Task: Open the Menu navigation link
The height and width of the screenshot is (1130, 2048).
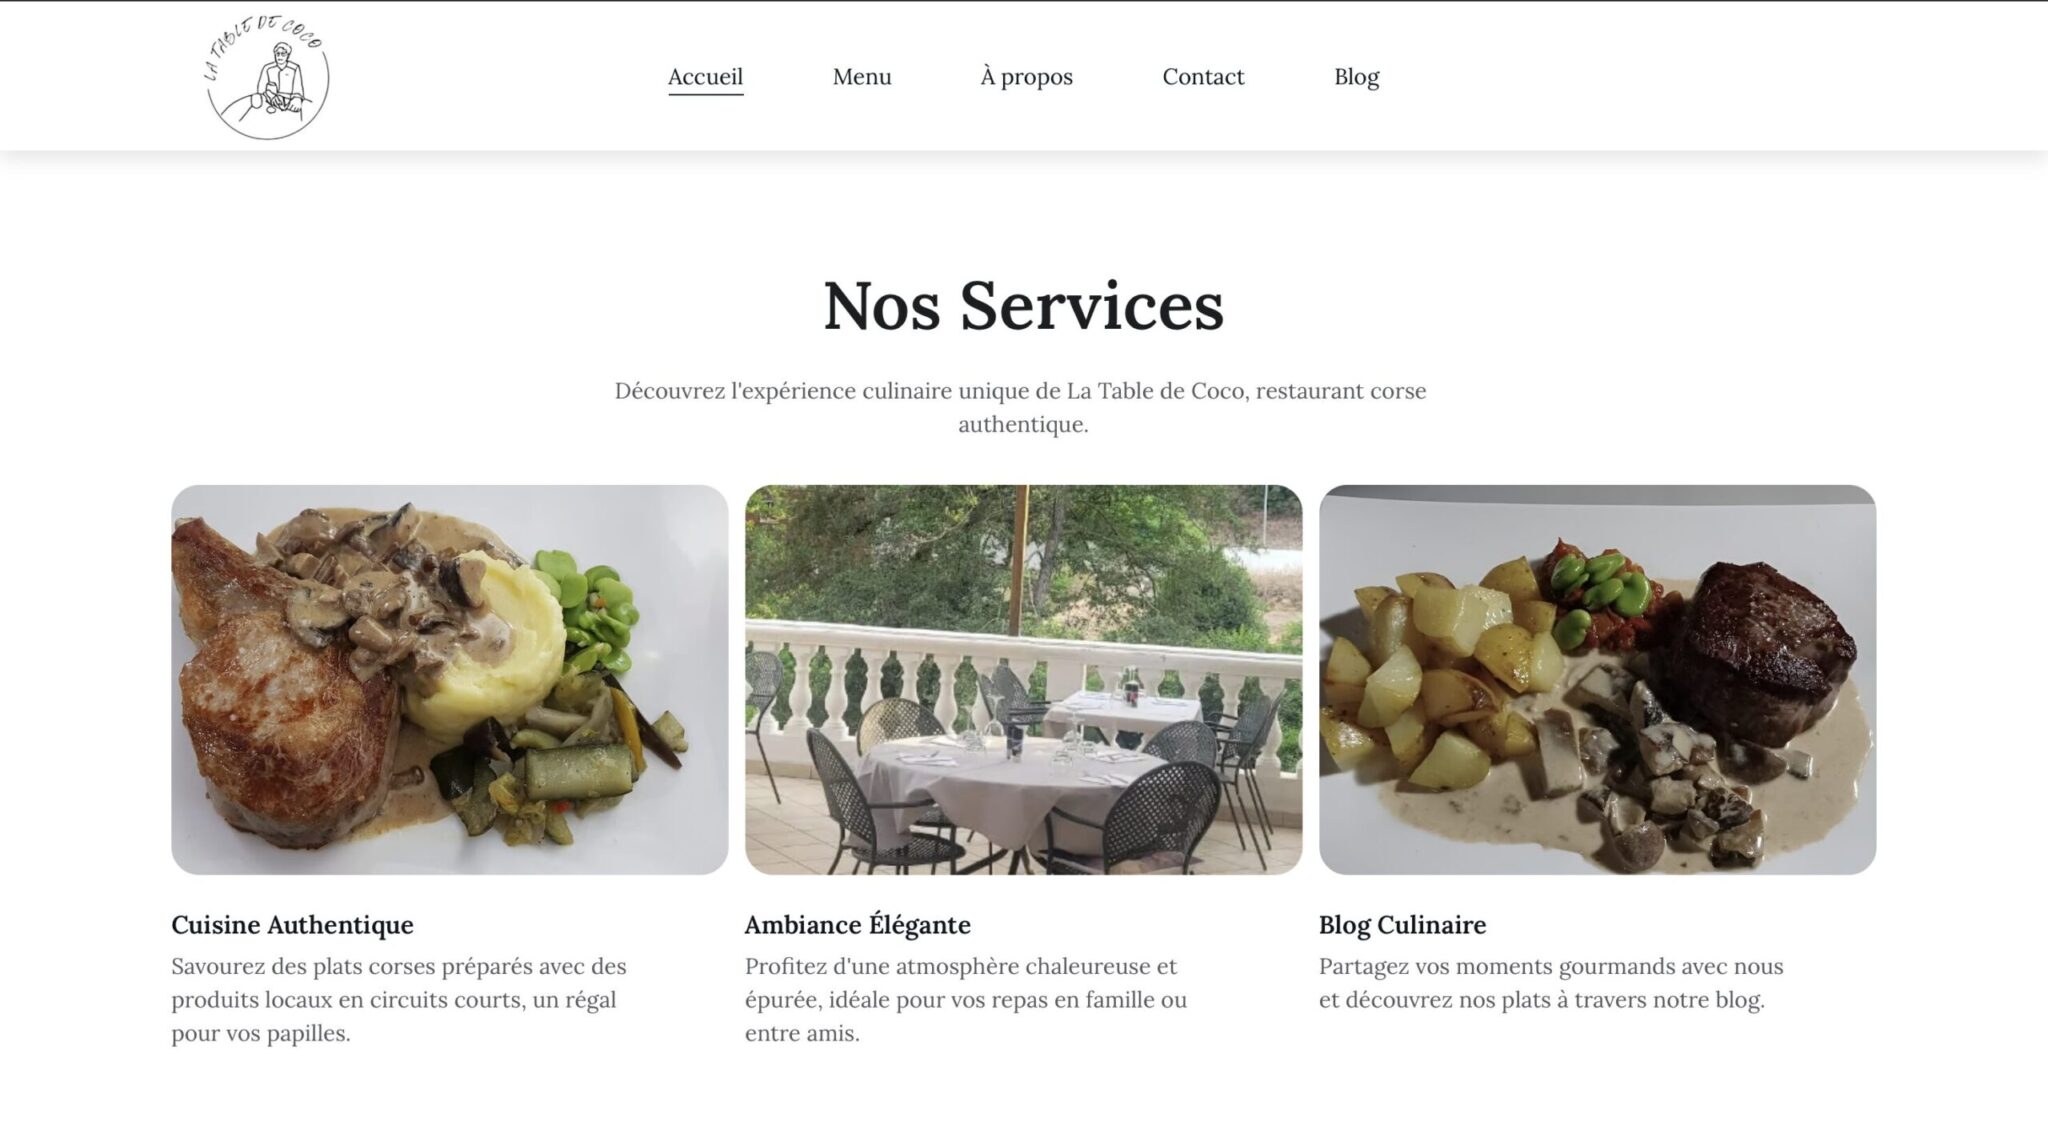Action: click(861, 77)
